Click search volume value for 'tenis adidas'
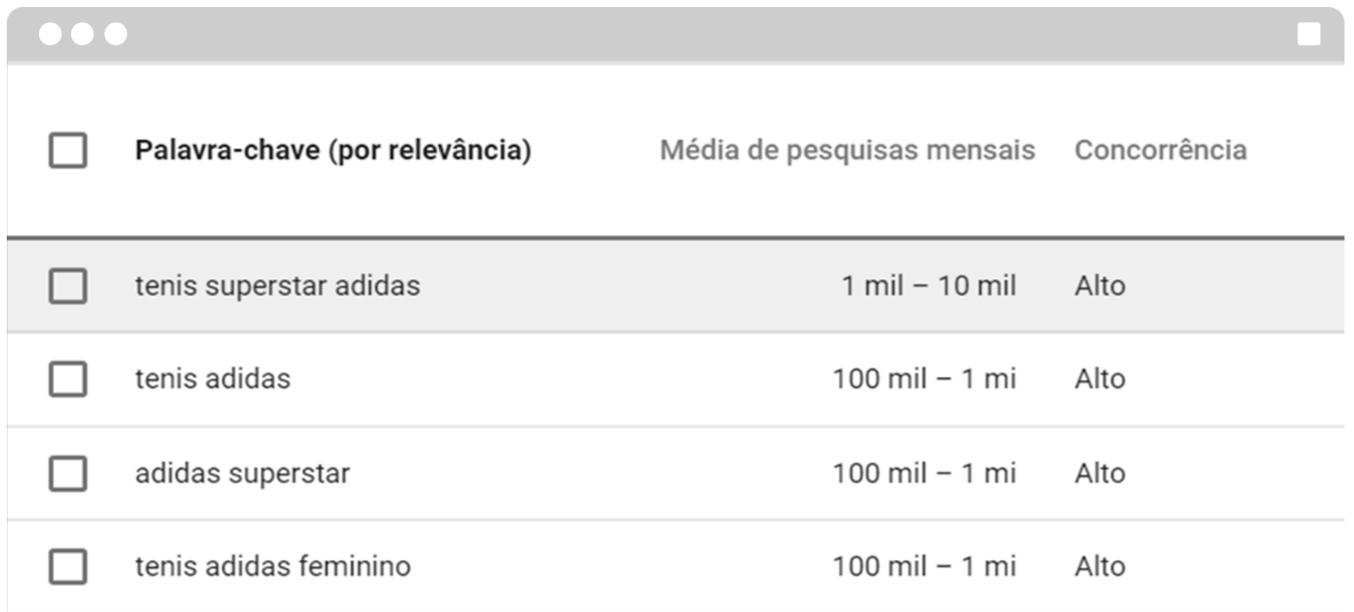 point(923,379)
